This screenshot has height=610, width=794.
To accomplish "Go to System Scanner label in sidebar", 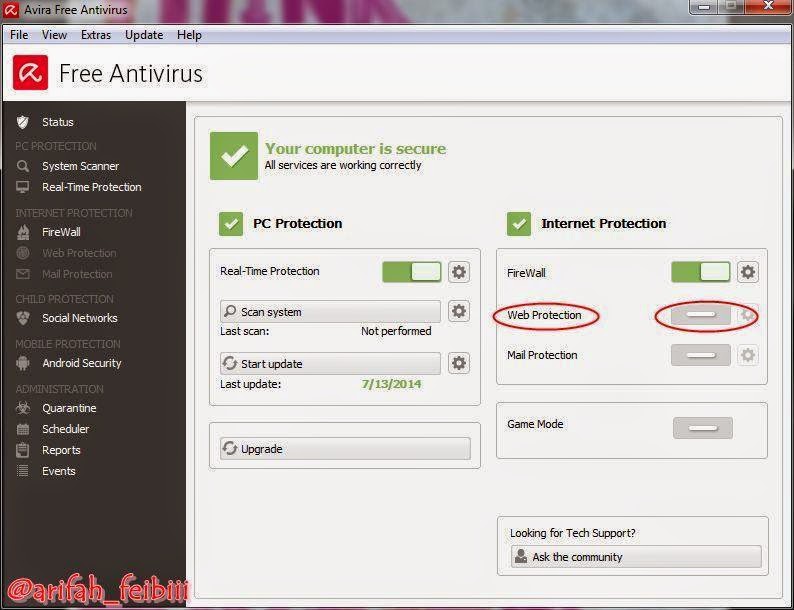I will point(81,166).
